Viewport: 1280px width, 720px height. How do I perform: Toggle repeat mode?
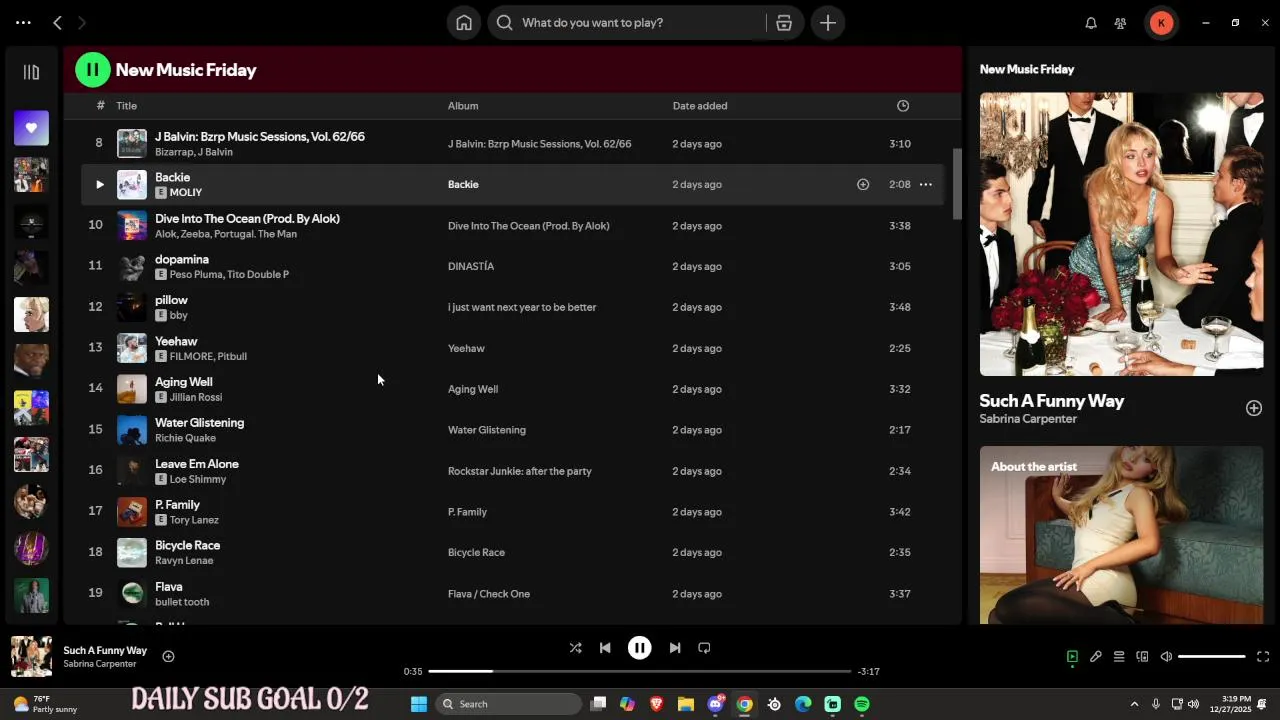point(704,648)
